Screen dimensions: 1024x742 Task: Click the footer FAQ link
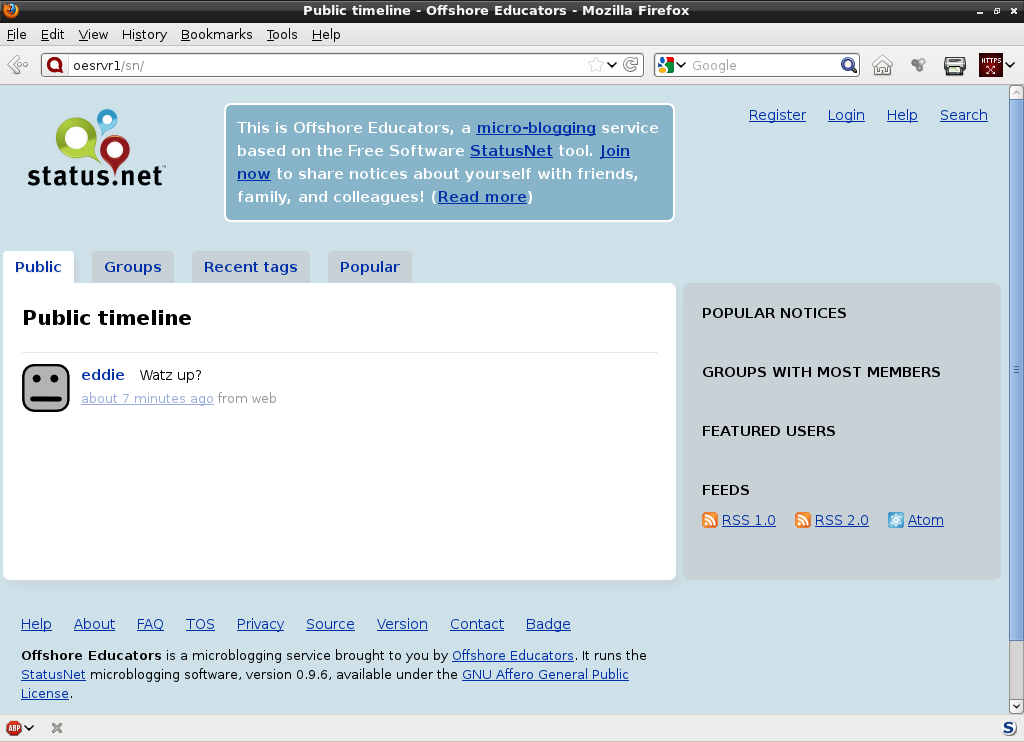[150, 624]
